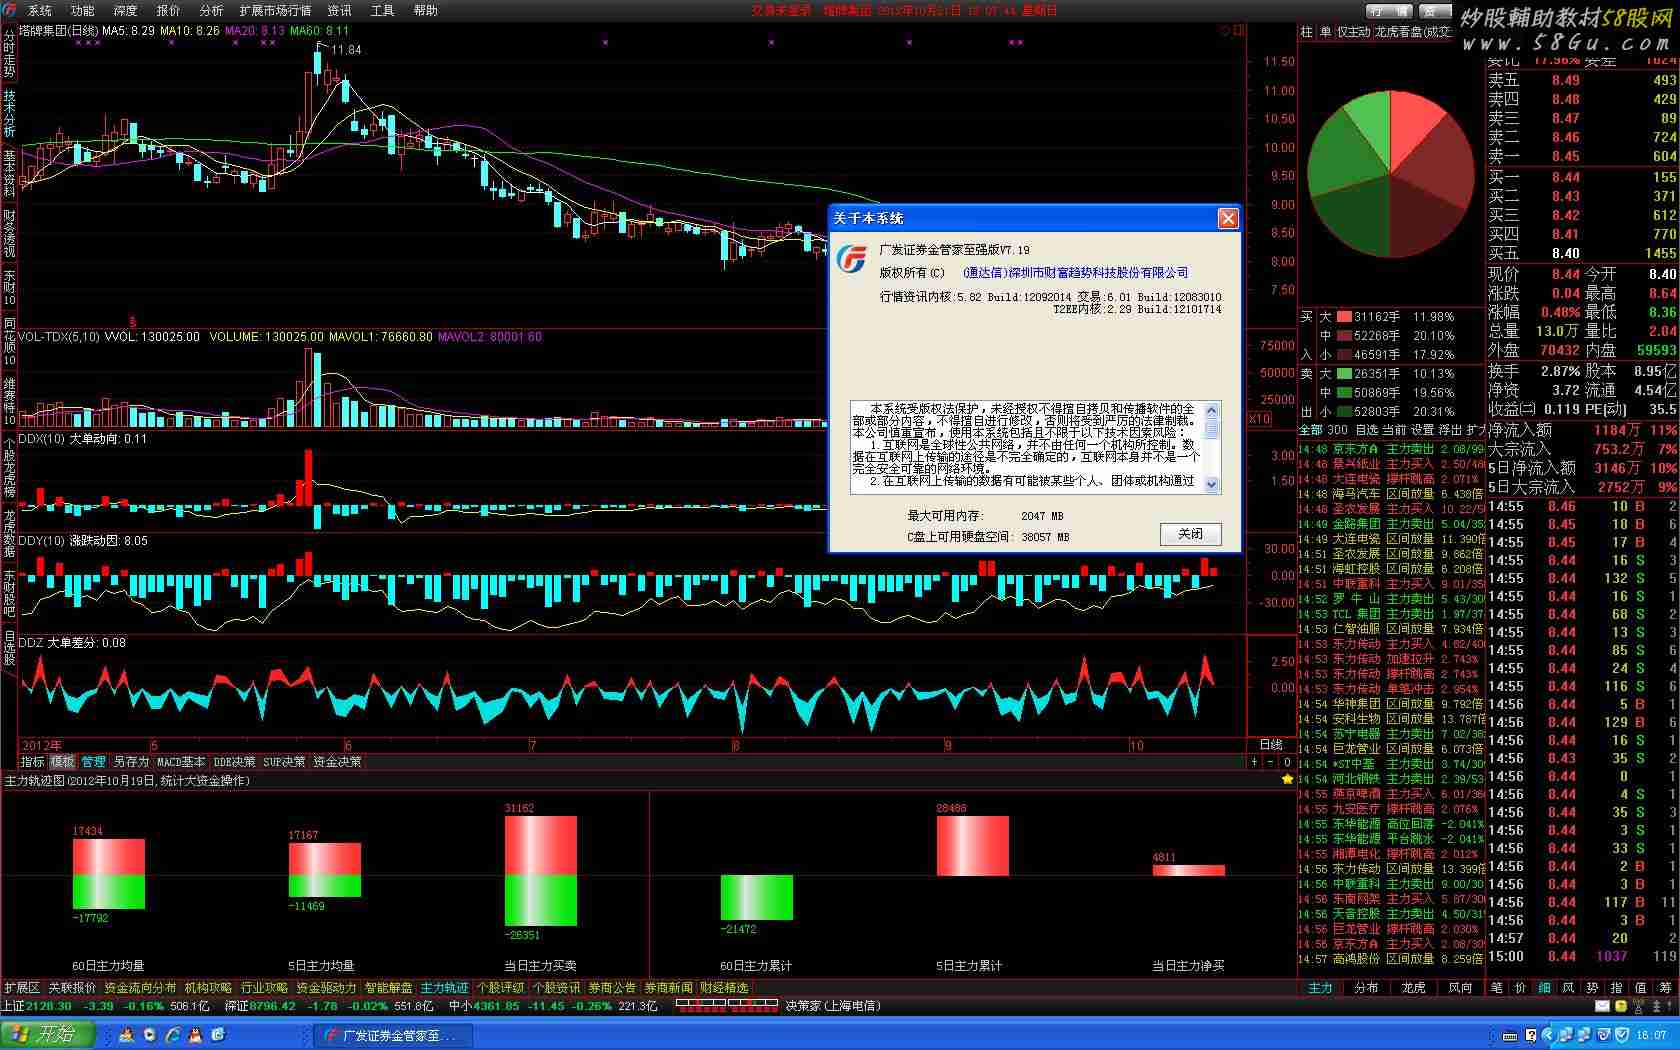The width and height of the screenshot is (1680, 1050).
Task: Click 另存为 to save the template
Action: pyautogui.click(x=131, y=762)
